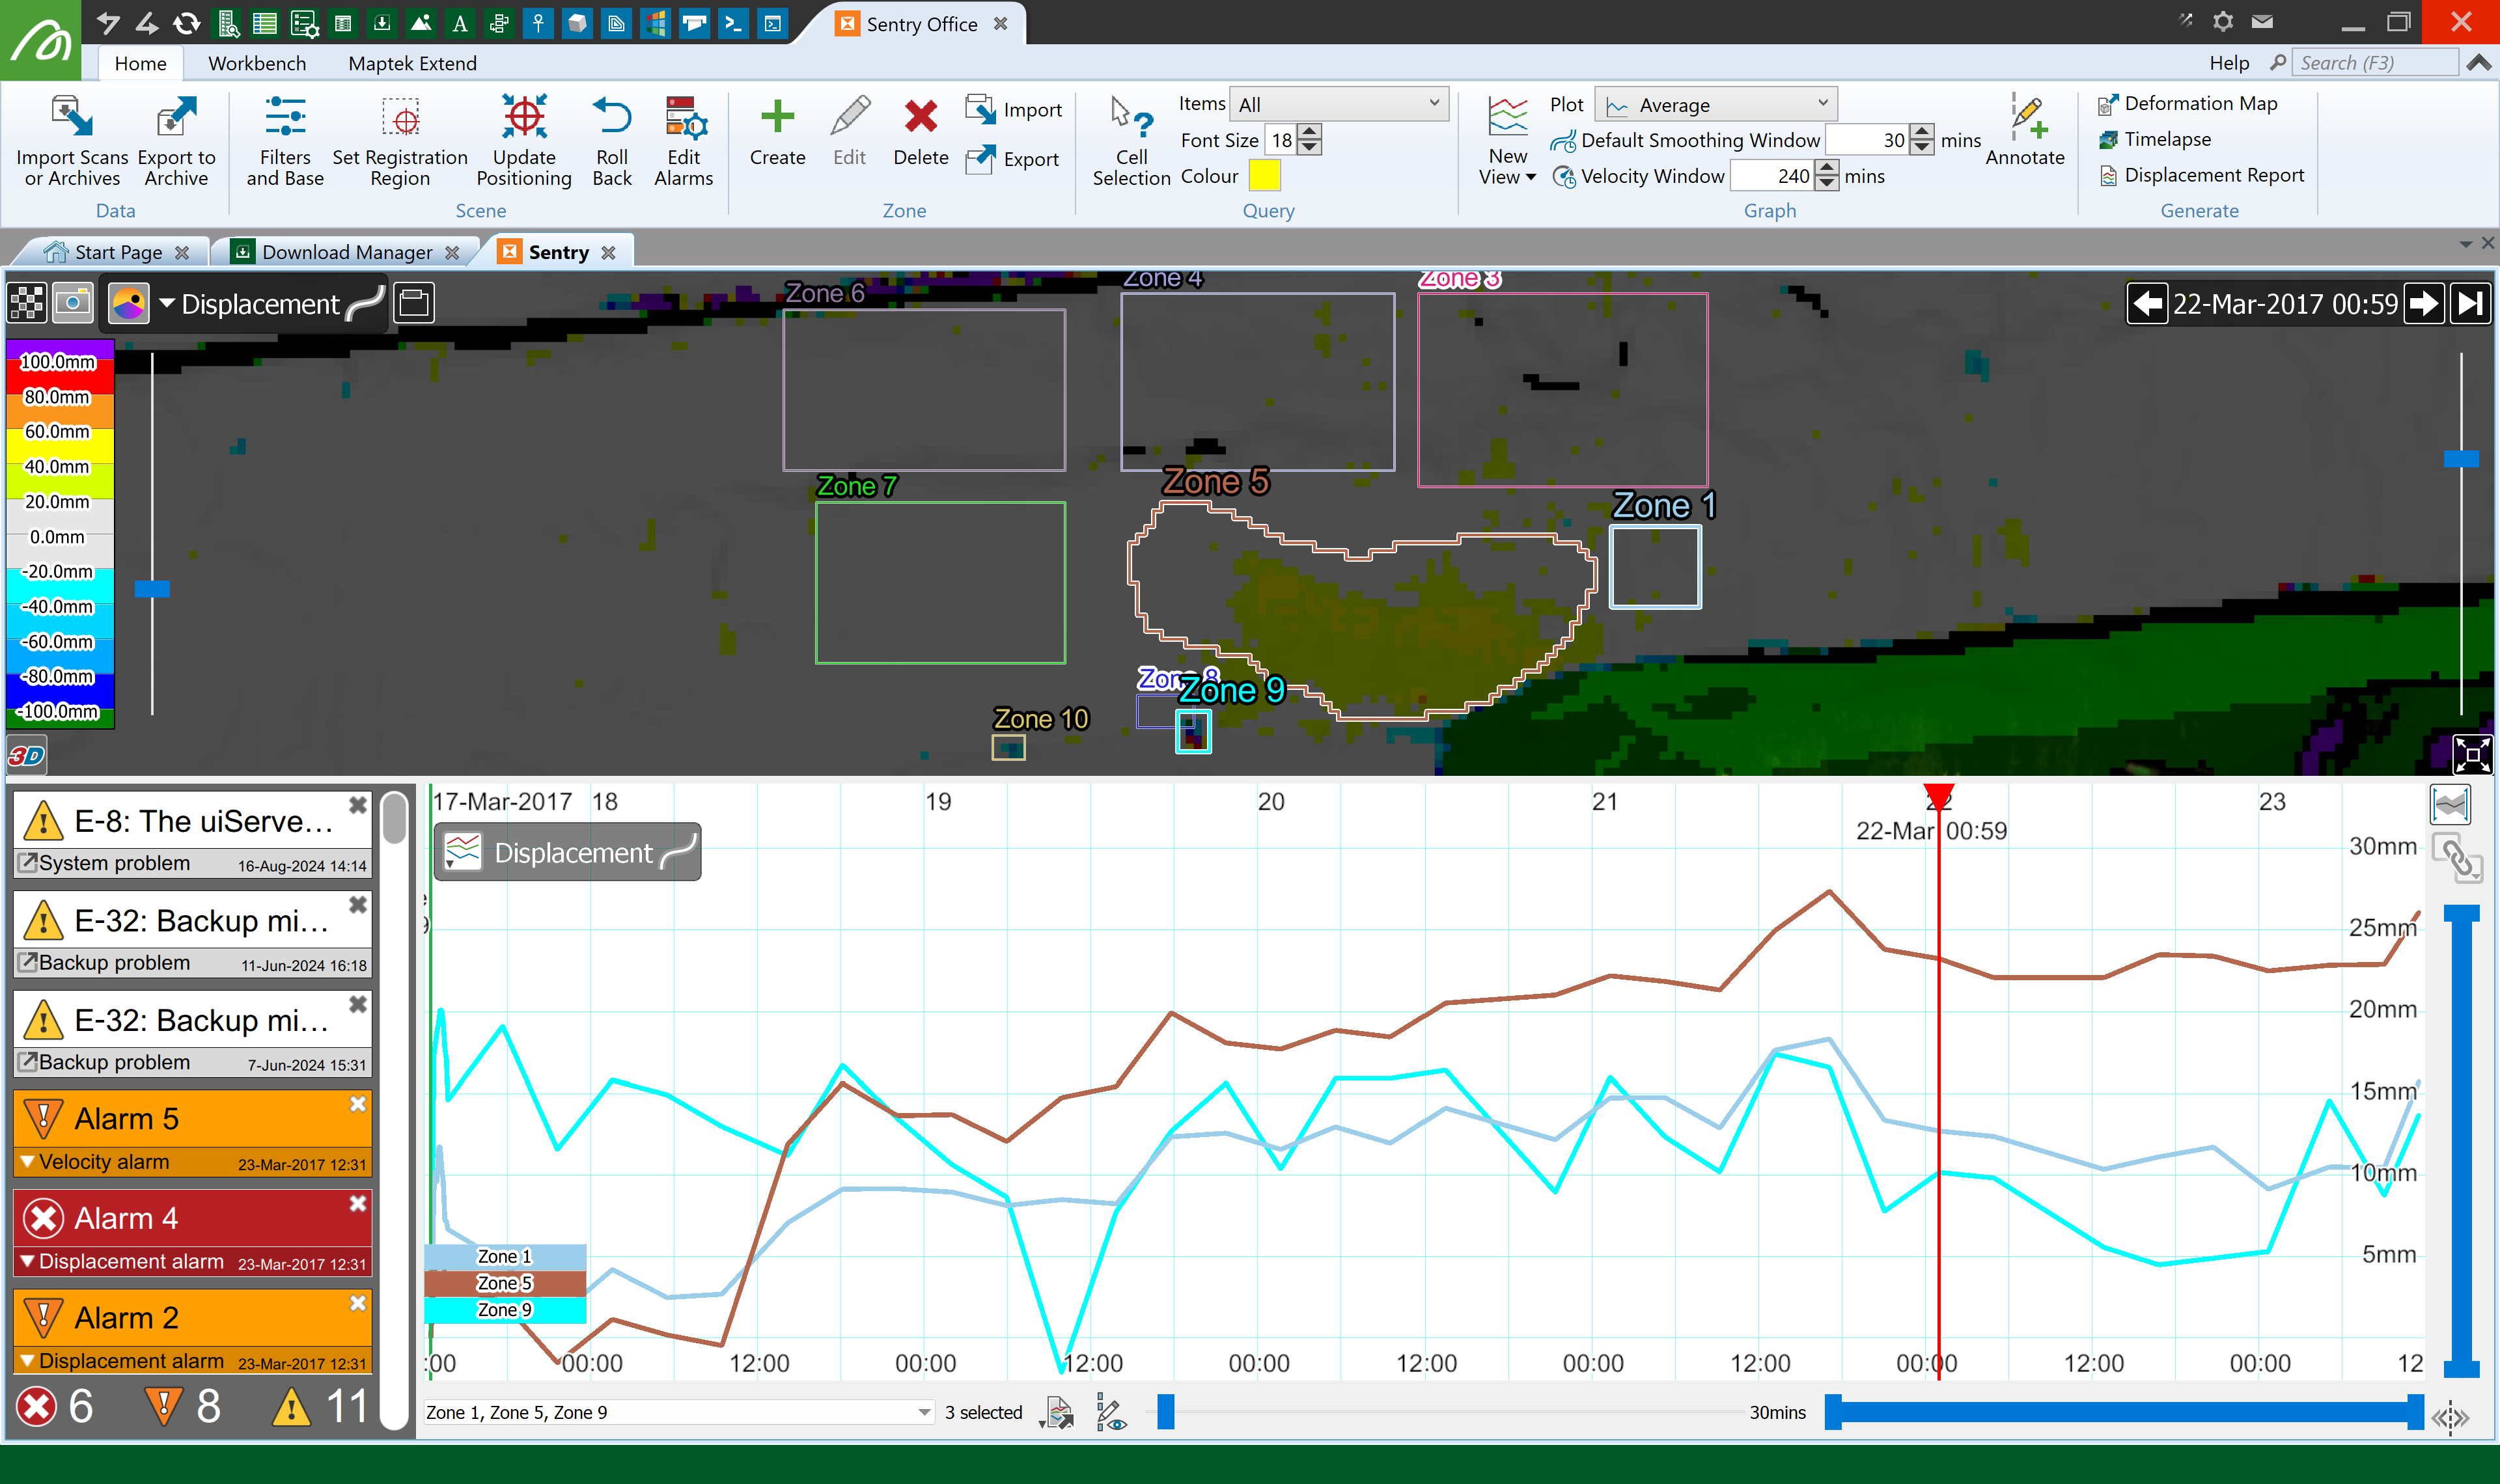Image resolution: width=2500 pixels, height=1484 pixels.
Task: Activate Cell Selection query tool
Action: click(x=1131, y=140)
